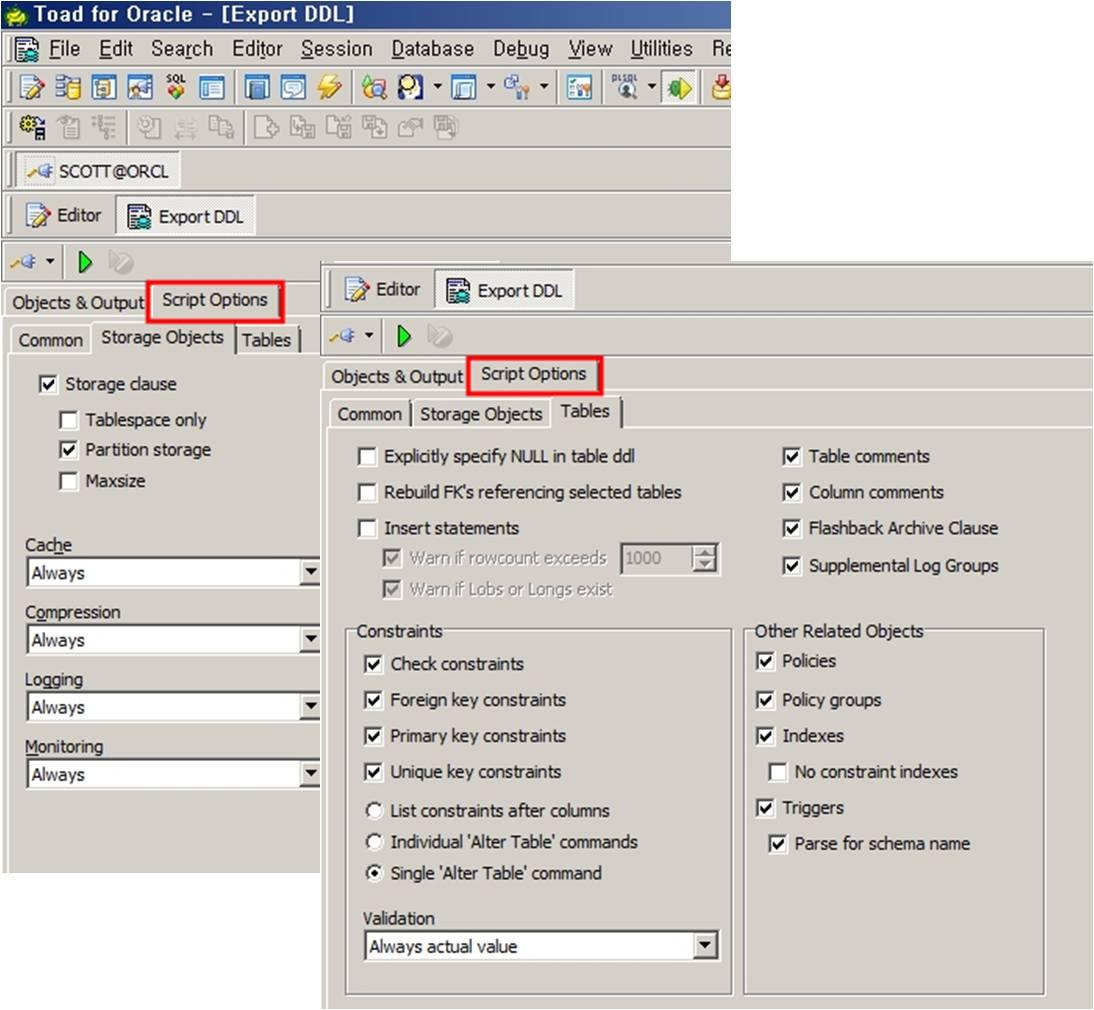Image resolution: width=1094 pixels, height=1010 pixels.
Task: Click the gear settings icon in second toolbar
Action: coord(32,127)
